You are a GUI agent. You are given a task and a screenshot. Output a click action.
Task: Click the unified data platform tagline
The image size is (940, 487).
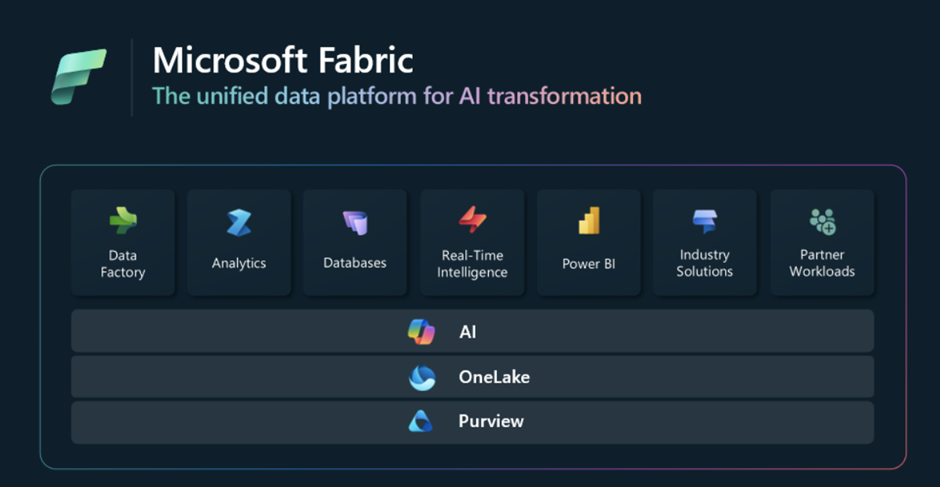tap(396, 97)
